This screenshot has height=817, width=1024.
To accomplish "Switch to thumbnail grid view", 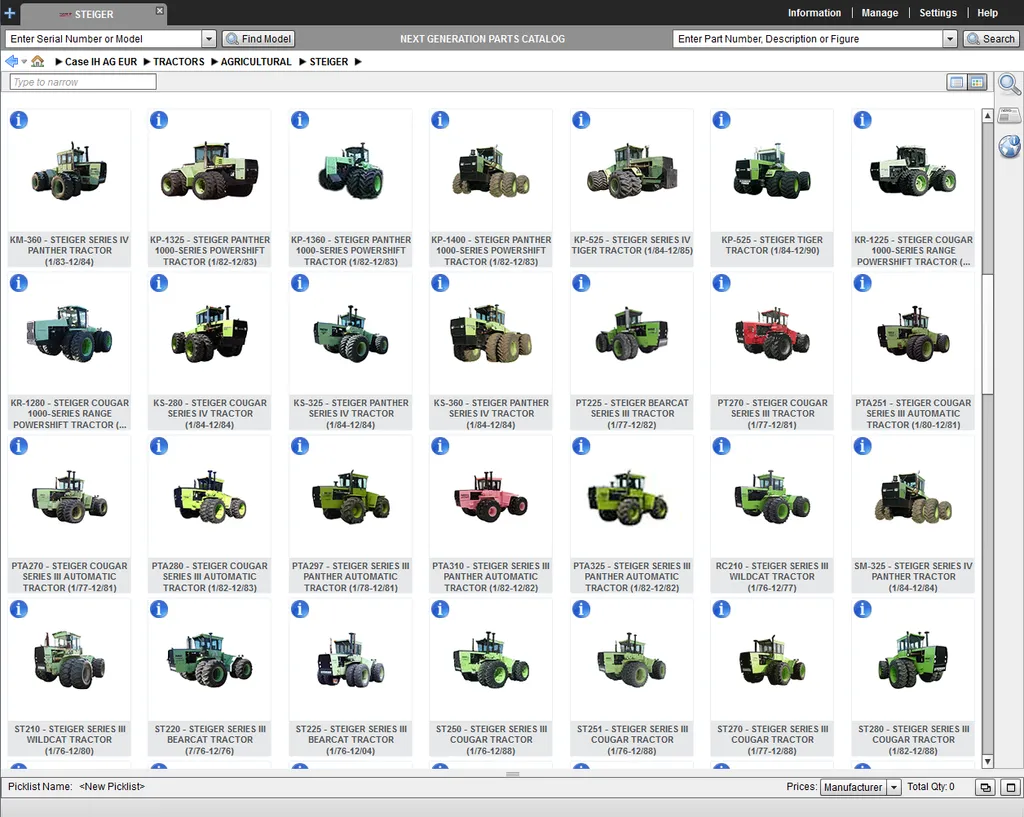I will pyautogui.click(x=977, y=82).
